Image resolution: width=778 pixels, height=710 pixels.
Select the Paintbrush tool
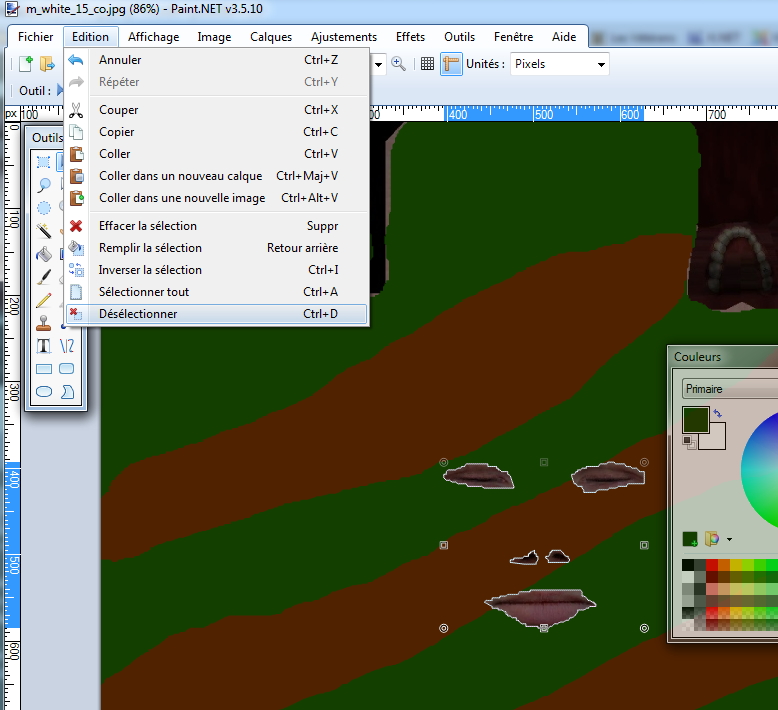pyautogui.click(x=44, y=277)
